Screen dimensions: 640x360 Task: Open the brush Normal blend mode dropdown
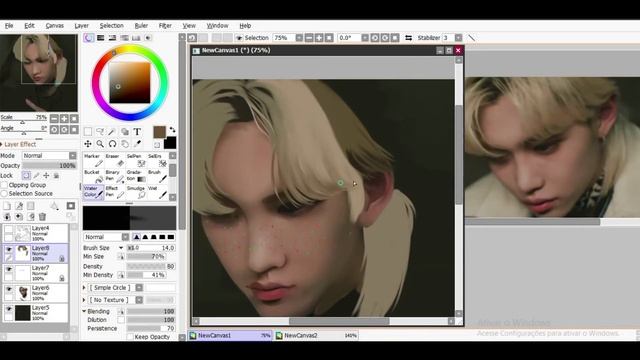(125, 237)
